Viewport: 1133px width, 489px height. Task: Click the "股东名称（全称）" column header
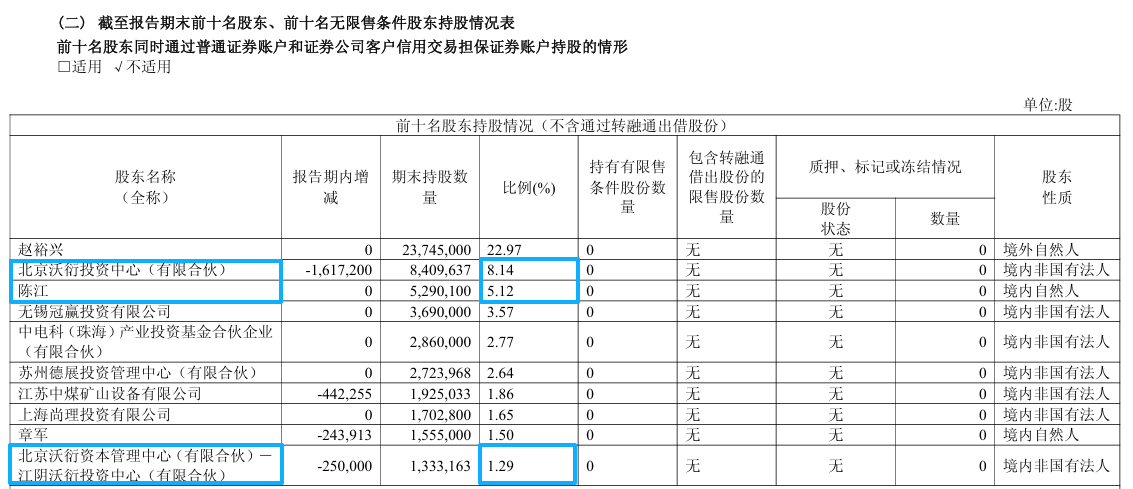click(145, 186)
